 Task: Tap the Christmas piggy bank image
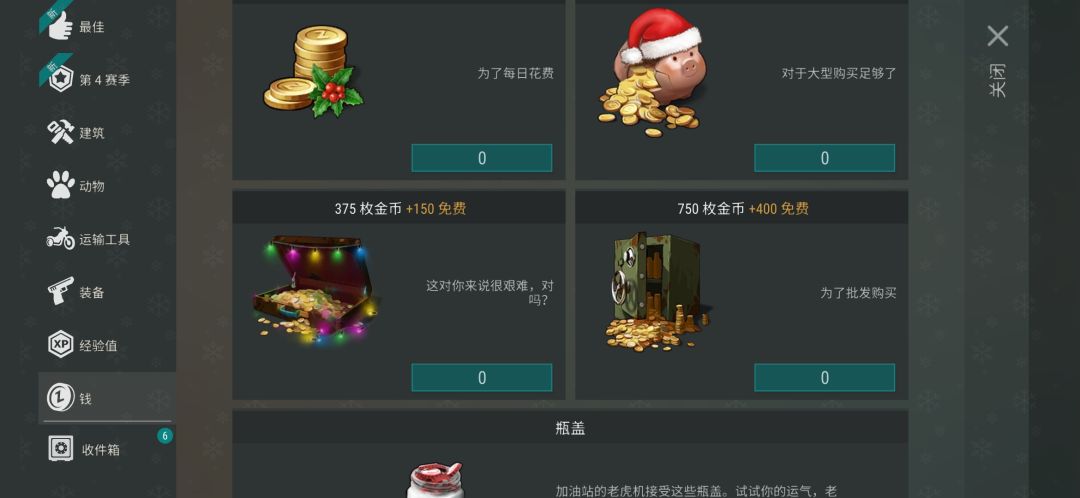(x=651, y=72)
